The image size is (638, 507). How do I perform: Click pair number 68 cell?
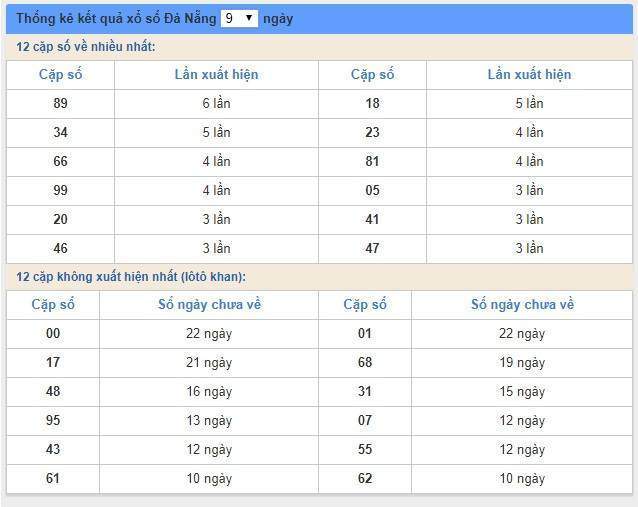(x=365, y=363)
